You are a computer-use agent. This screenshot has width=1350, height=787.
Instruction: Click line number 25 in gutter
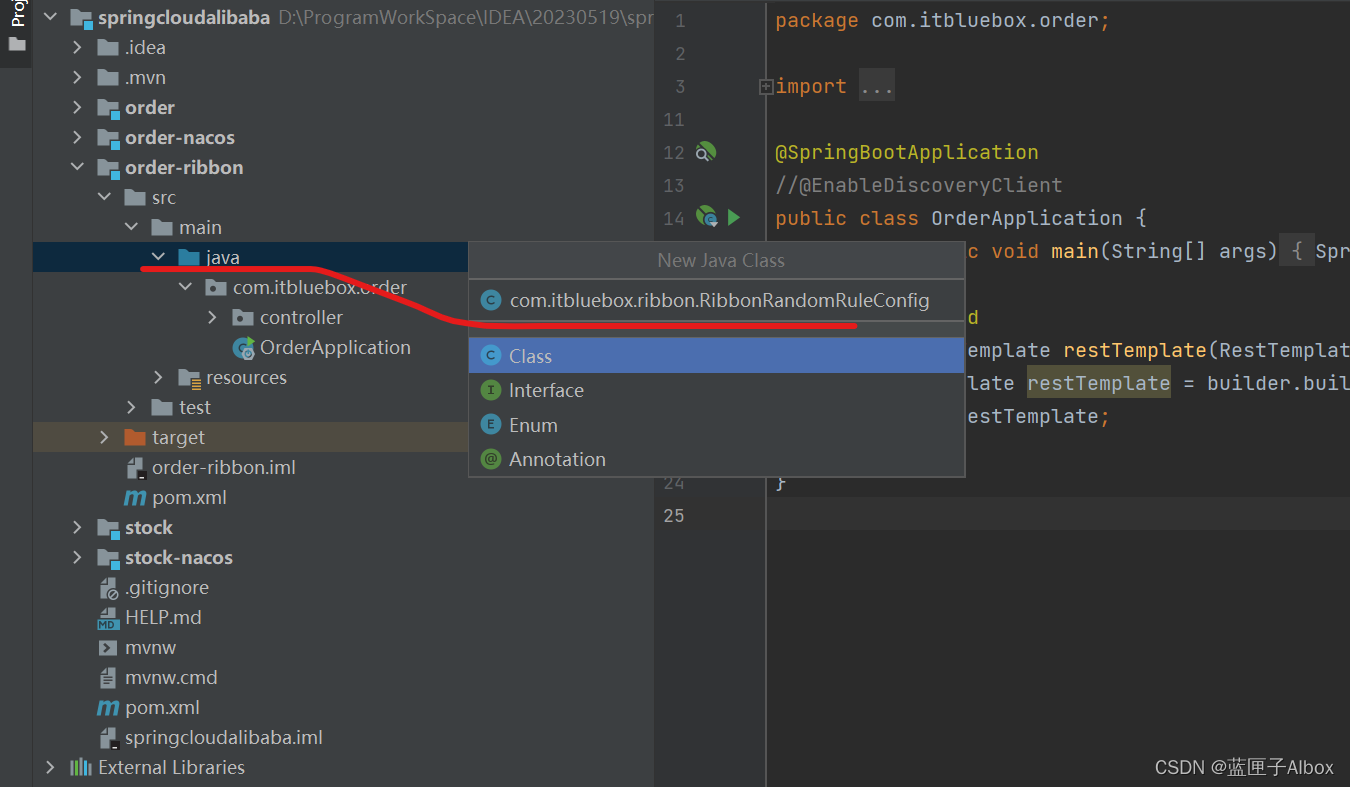[675, 515]
